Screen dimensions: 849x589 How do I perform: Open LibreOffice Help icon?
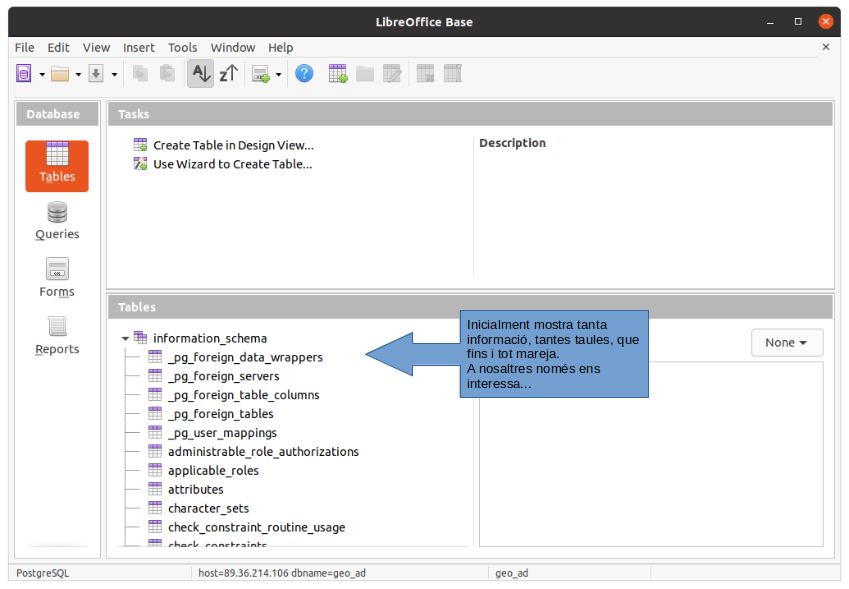coord(304,73)
